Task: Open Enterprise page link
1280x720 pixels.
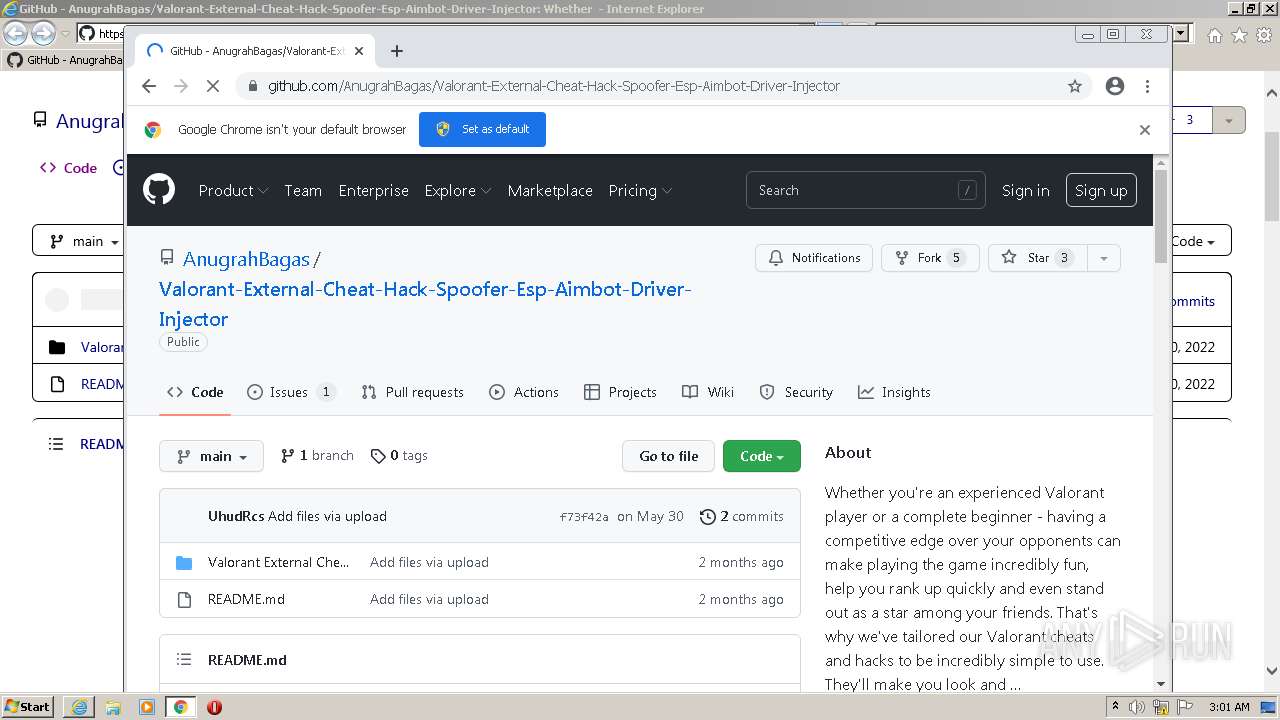Action: point(373,190)
